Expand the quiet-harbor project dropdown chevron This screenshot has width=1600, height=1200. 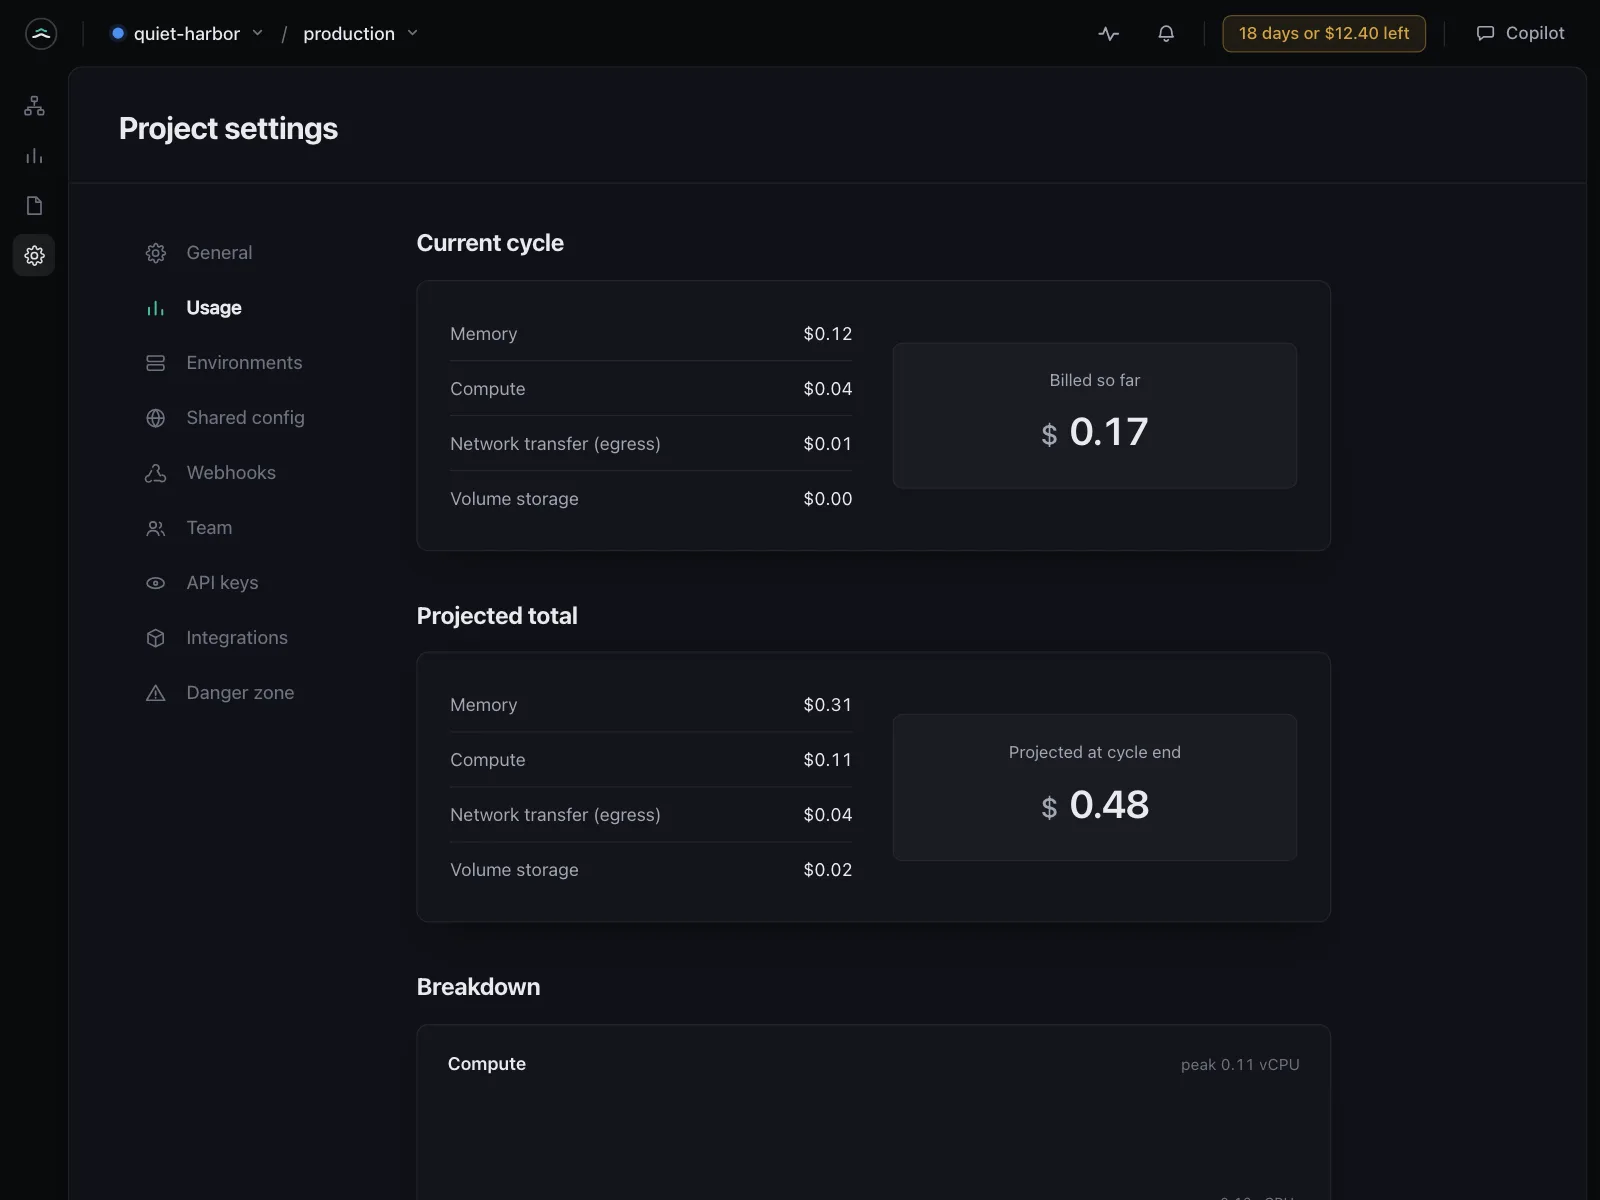[x=258, y=33]
